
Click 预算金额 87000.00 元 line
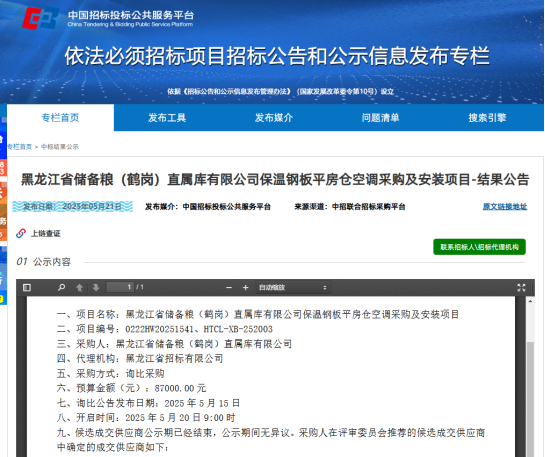(x=131, y=388)
